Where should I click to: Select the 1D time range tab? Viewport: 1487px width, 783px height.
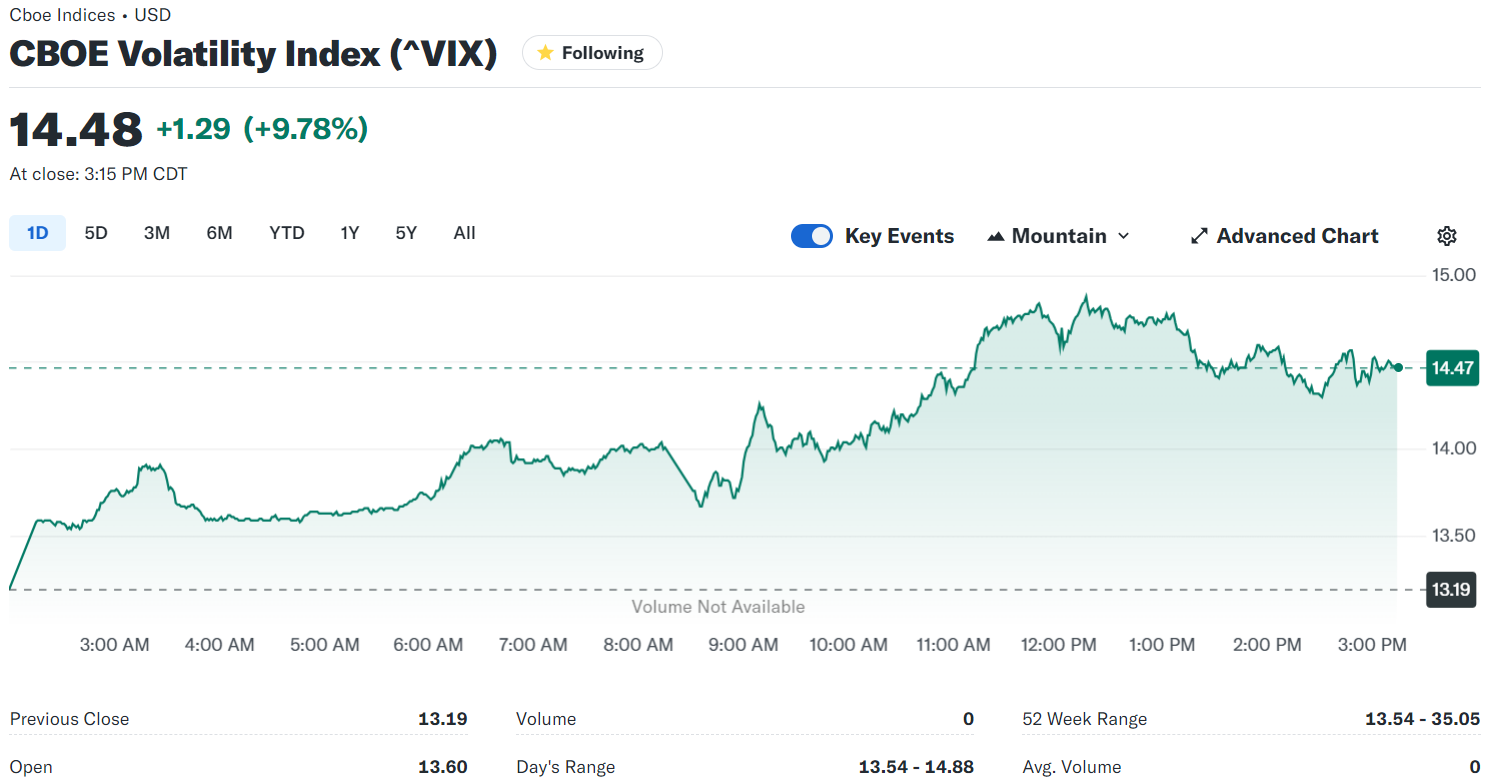(x=37, y=233)
